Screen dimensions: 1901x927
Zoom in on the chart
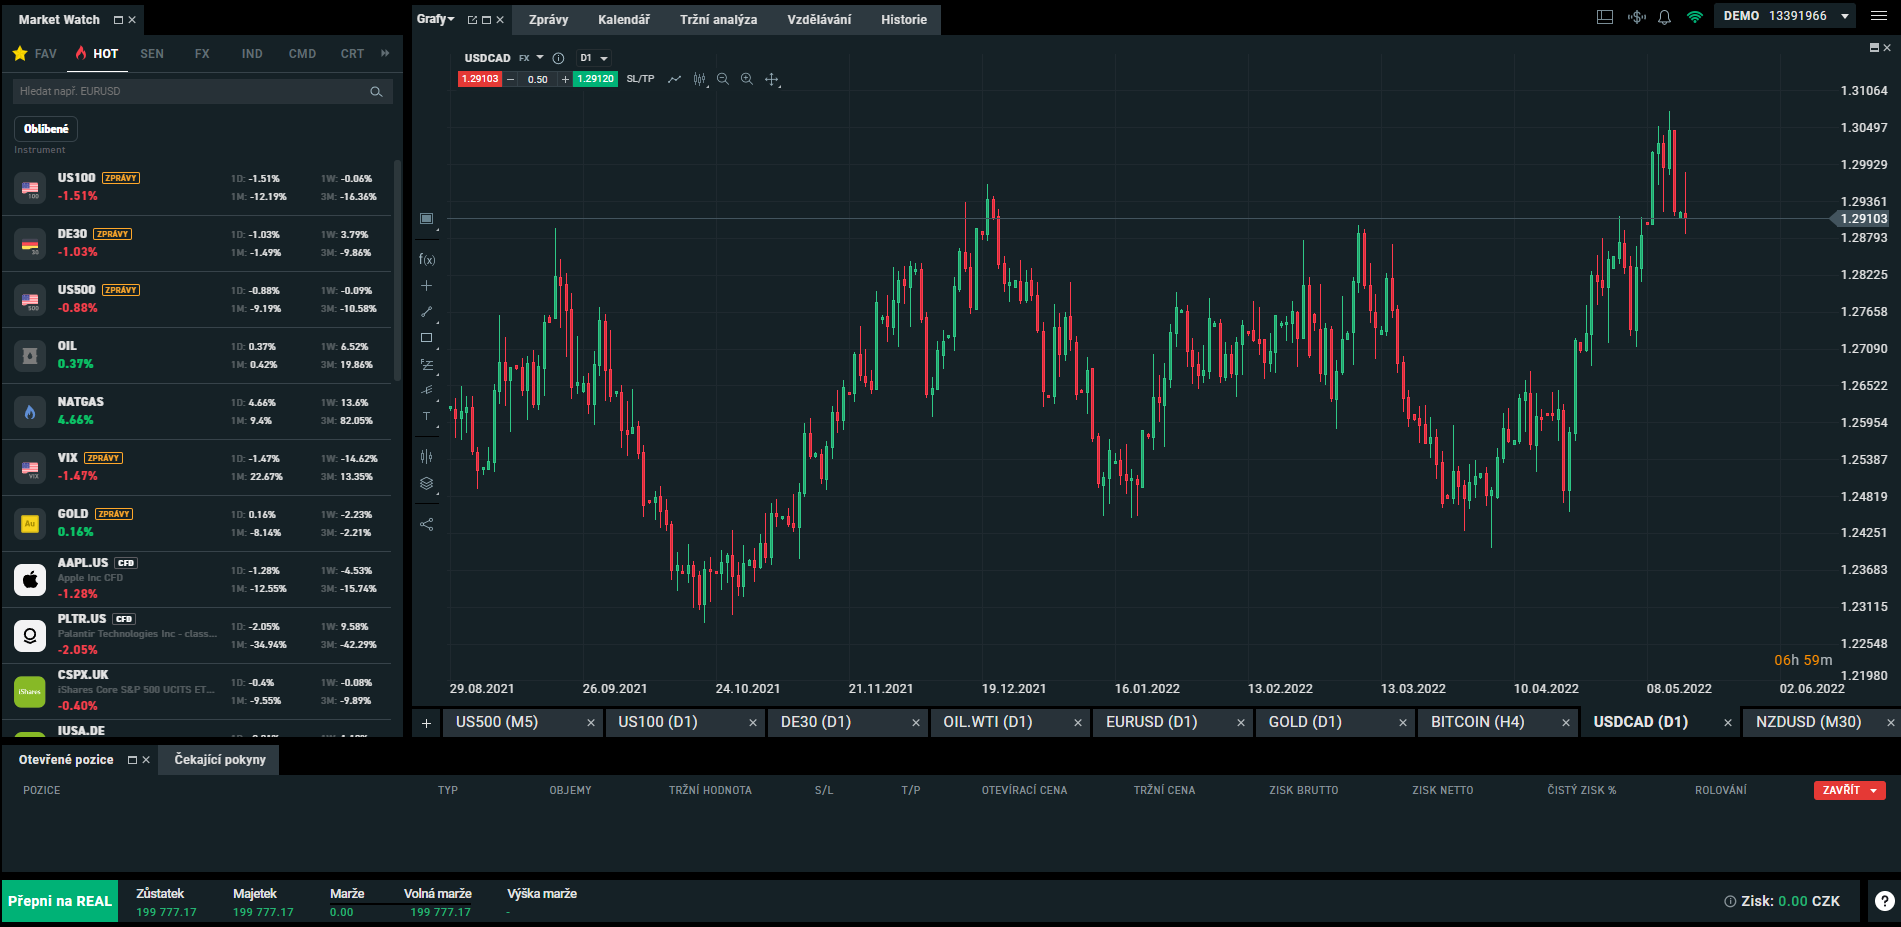tap(747, 79)
